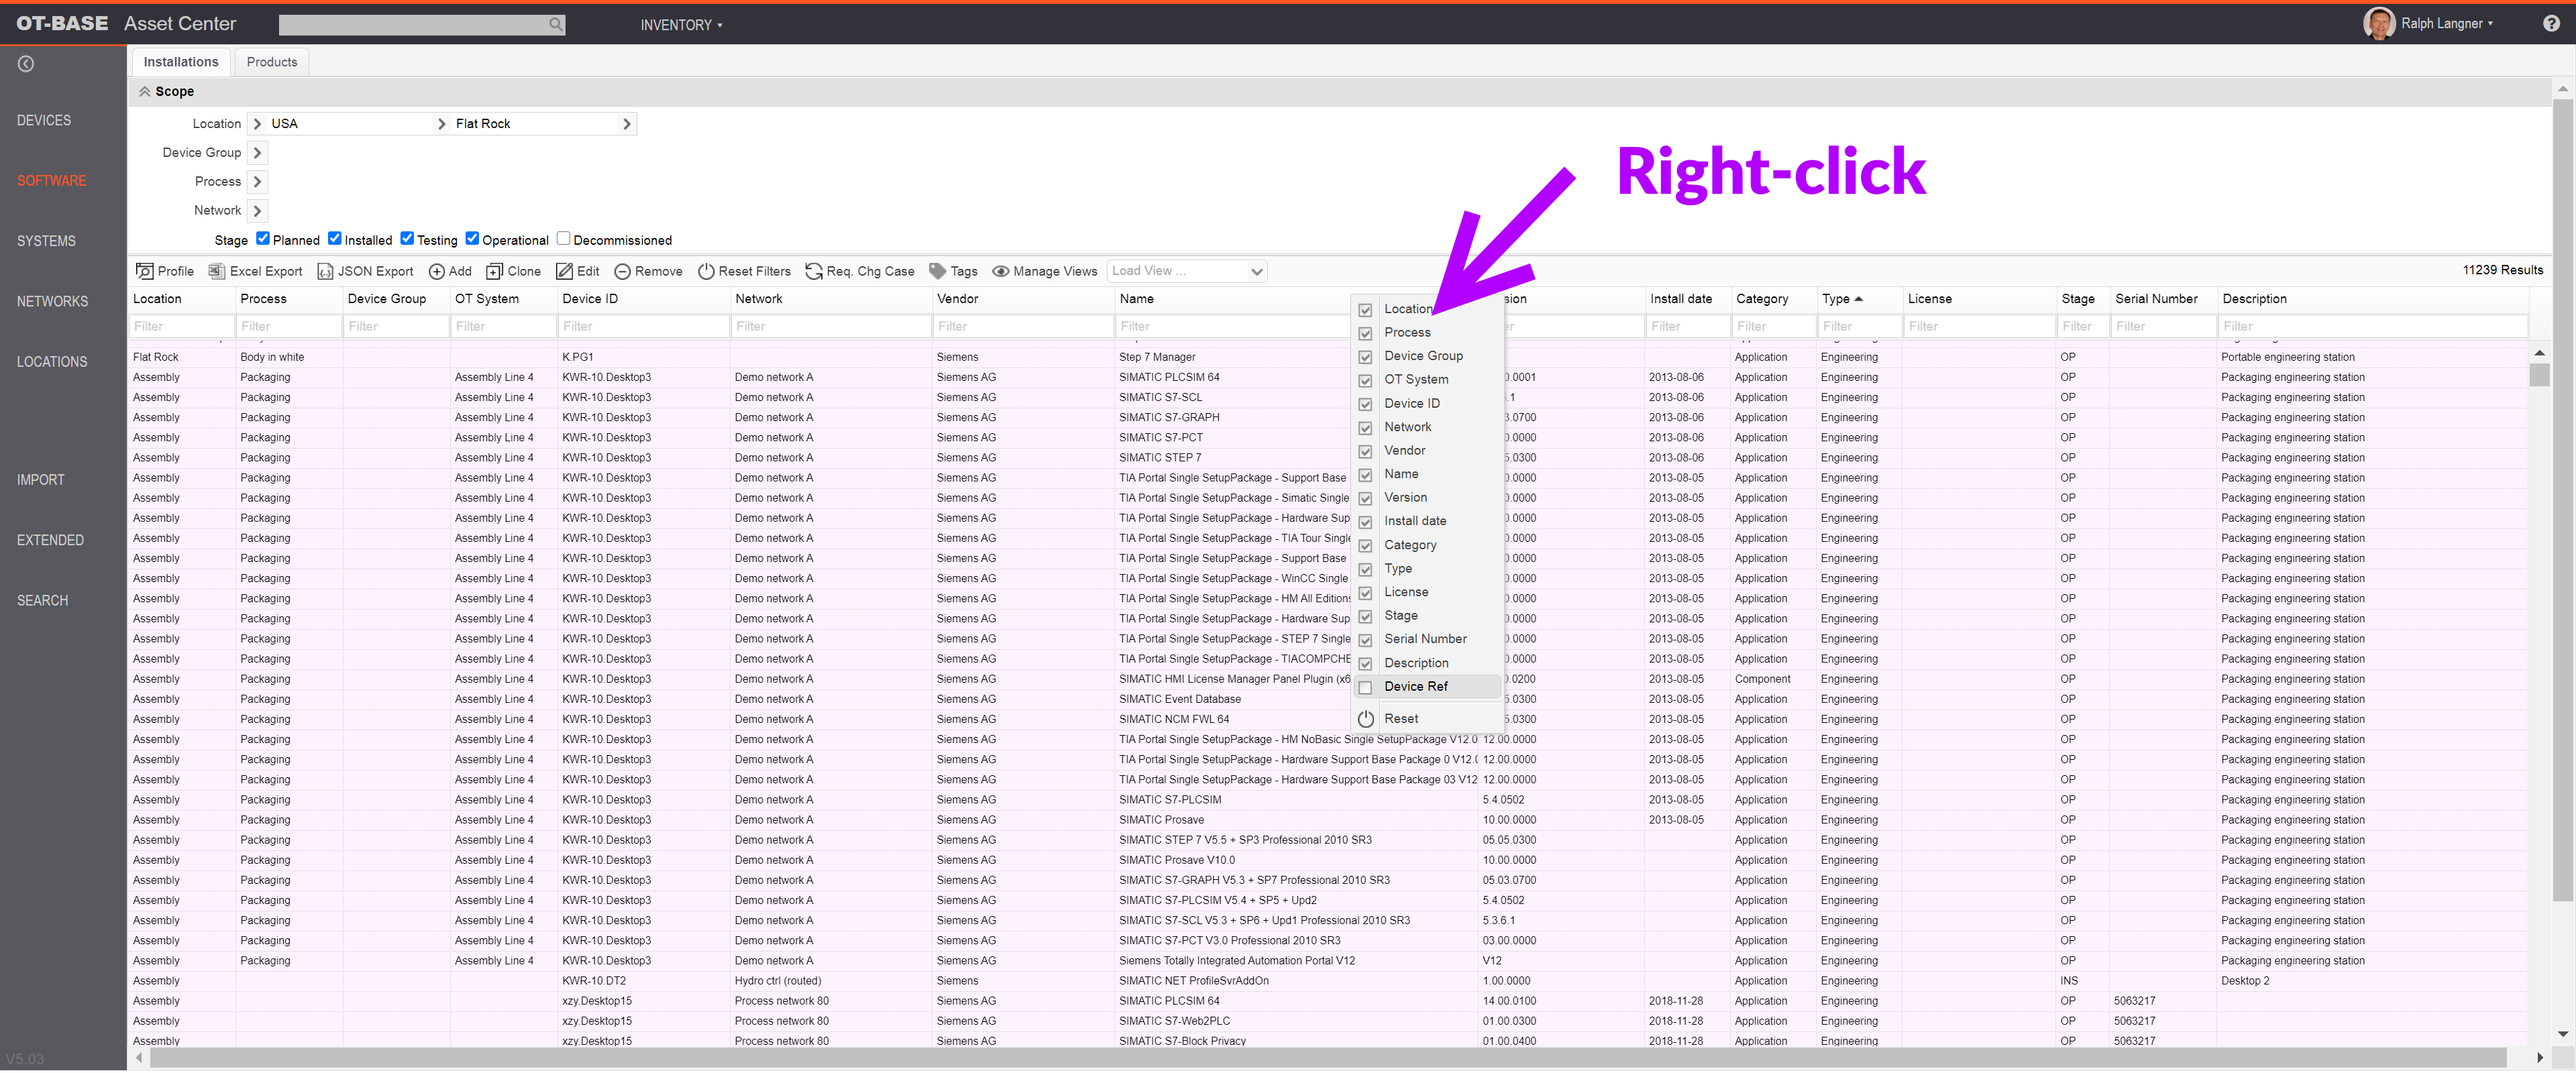Open DEVICES in the sidebar
The image size is (2576, 1073).
pyautogui.click(x=44, y=120)
